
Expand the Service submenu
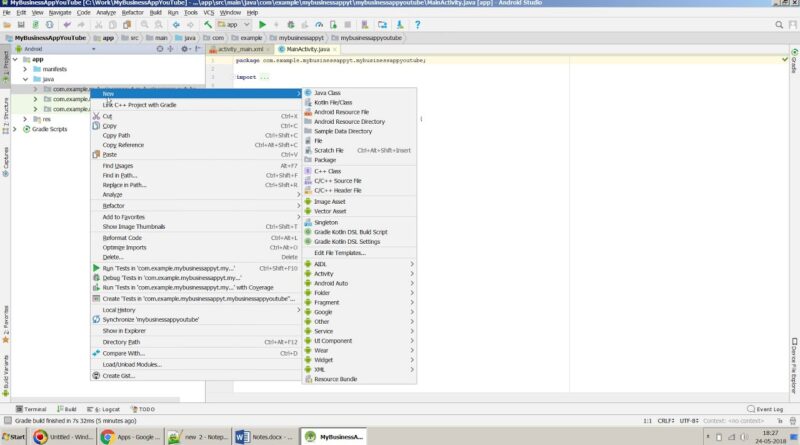click(359, 331)
